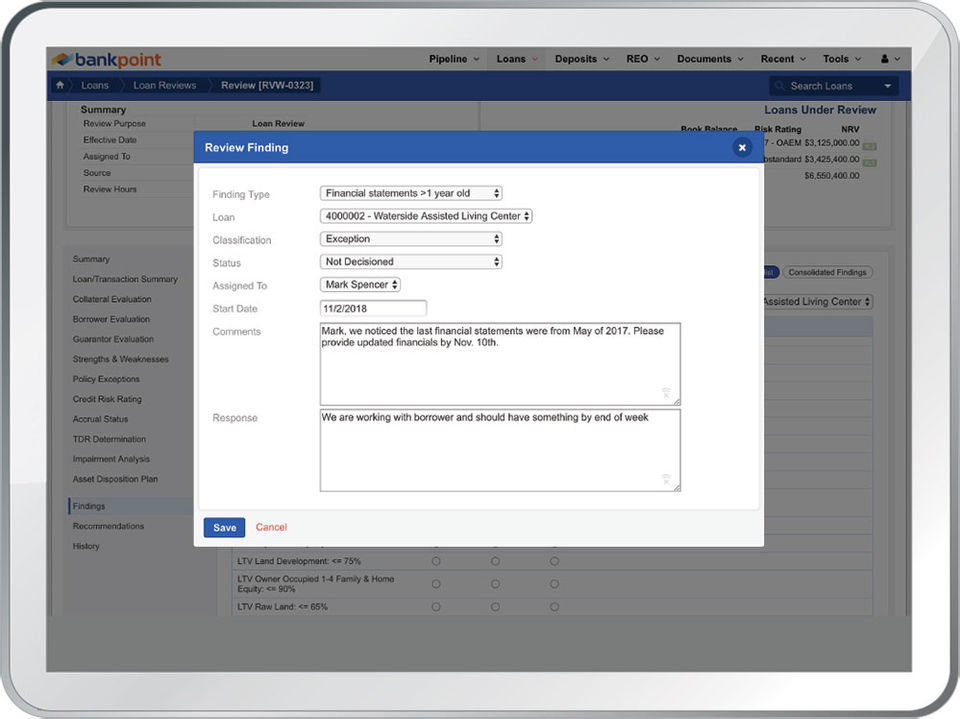Click the Loan Reviews breadcrumb
The width and height of the screenshot is (960, 719).
tap(165, 85)
